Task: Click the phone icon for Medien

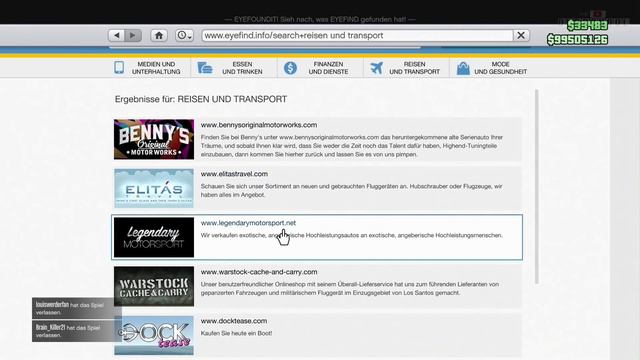Action: pyautogui.click(x=119, y=67)
